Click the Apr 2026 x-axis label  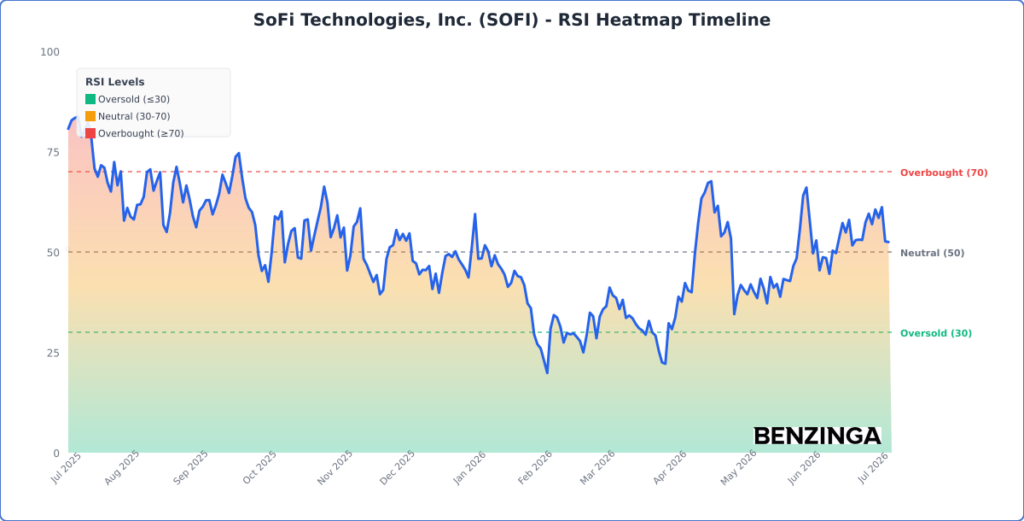tap(671, 466)
